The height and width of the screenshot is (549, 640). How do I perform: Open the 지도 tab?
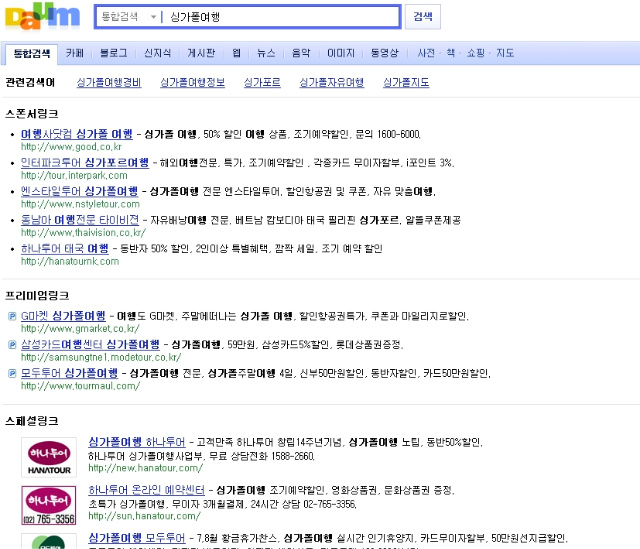click(x=505, y=53)
